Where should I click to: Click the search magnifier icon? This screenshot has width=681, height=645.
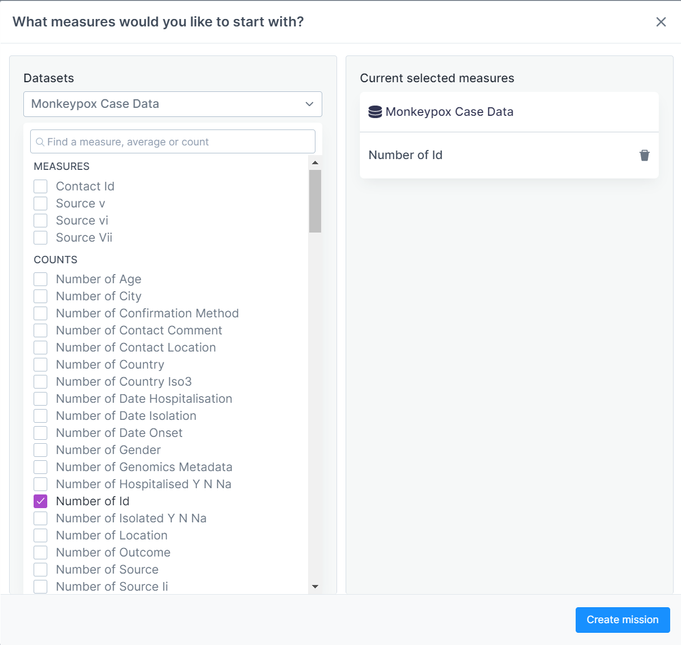point(40,142)
